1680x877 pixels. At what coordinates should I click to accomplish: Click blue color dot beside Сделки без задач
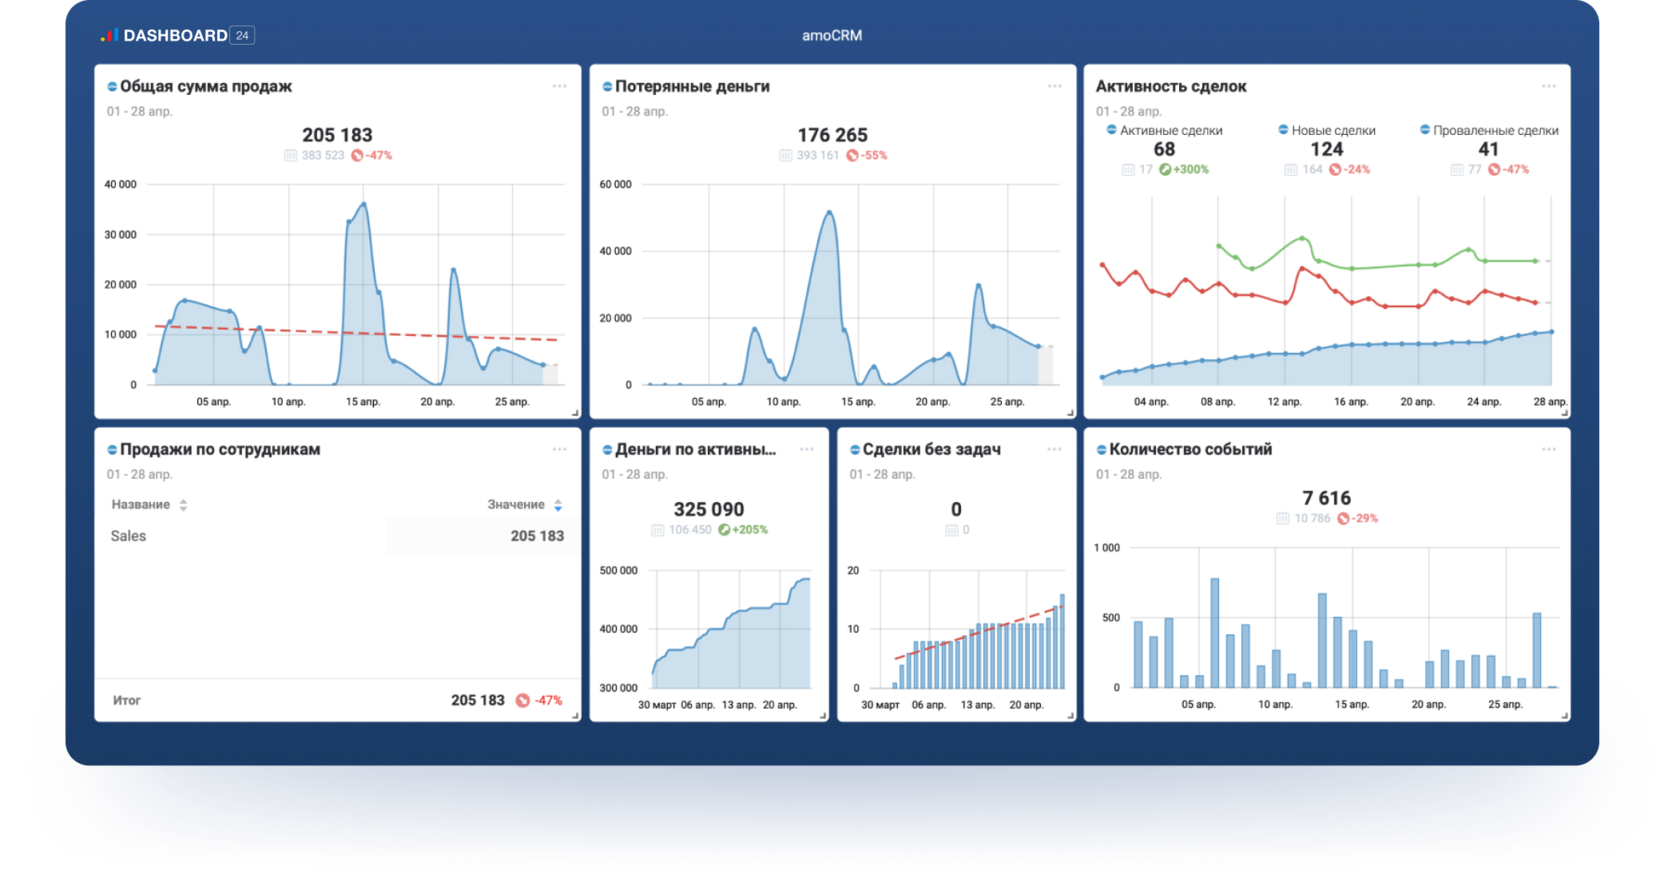click(854, 450)
